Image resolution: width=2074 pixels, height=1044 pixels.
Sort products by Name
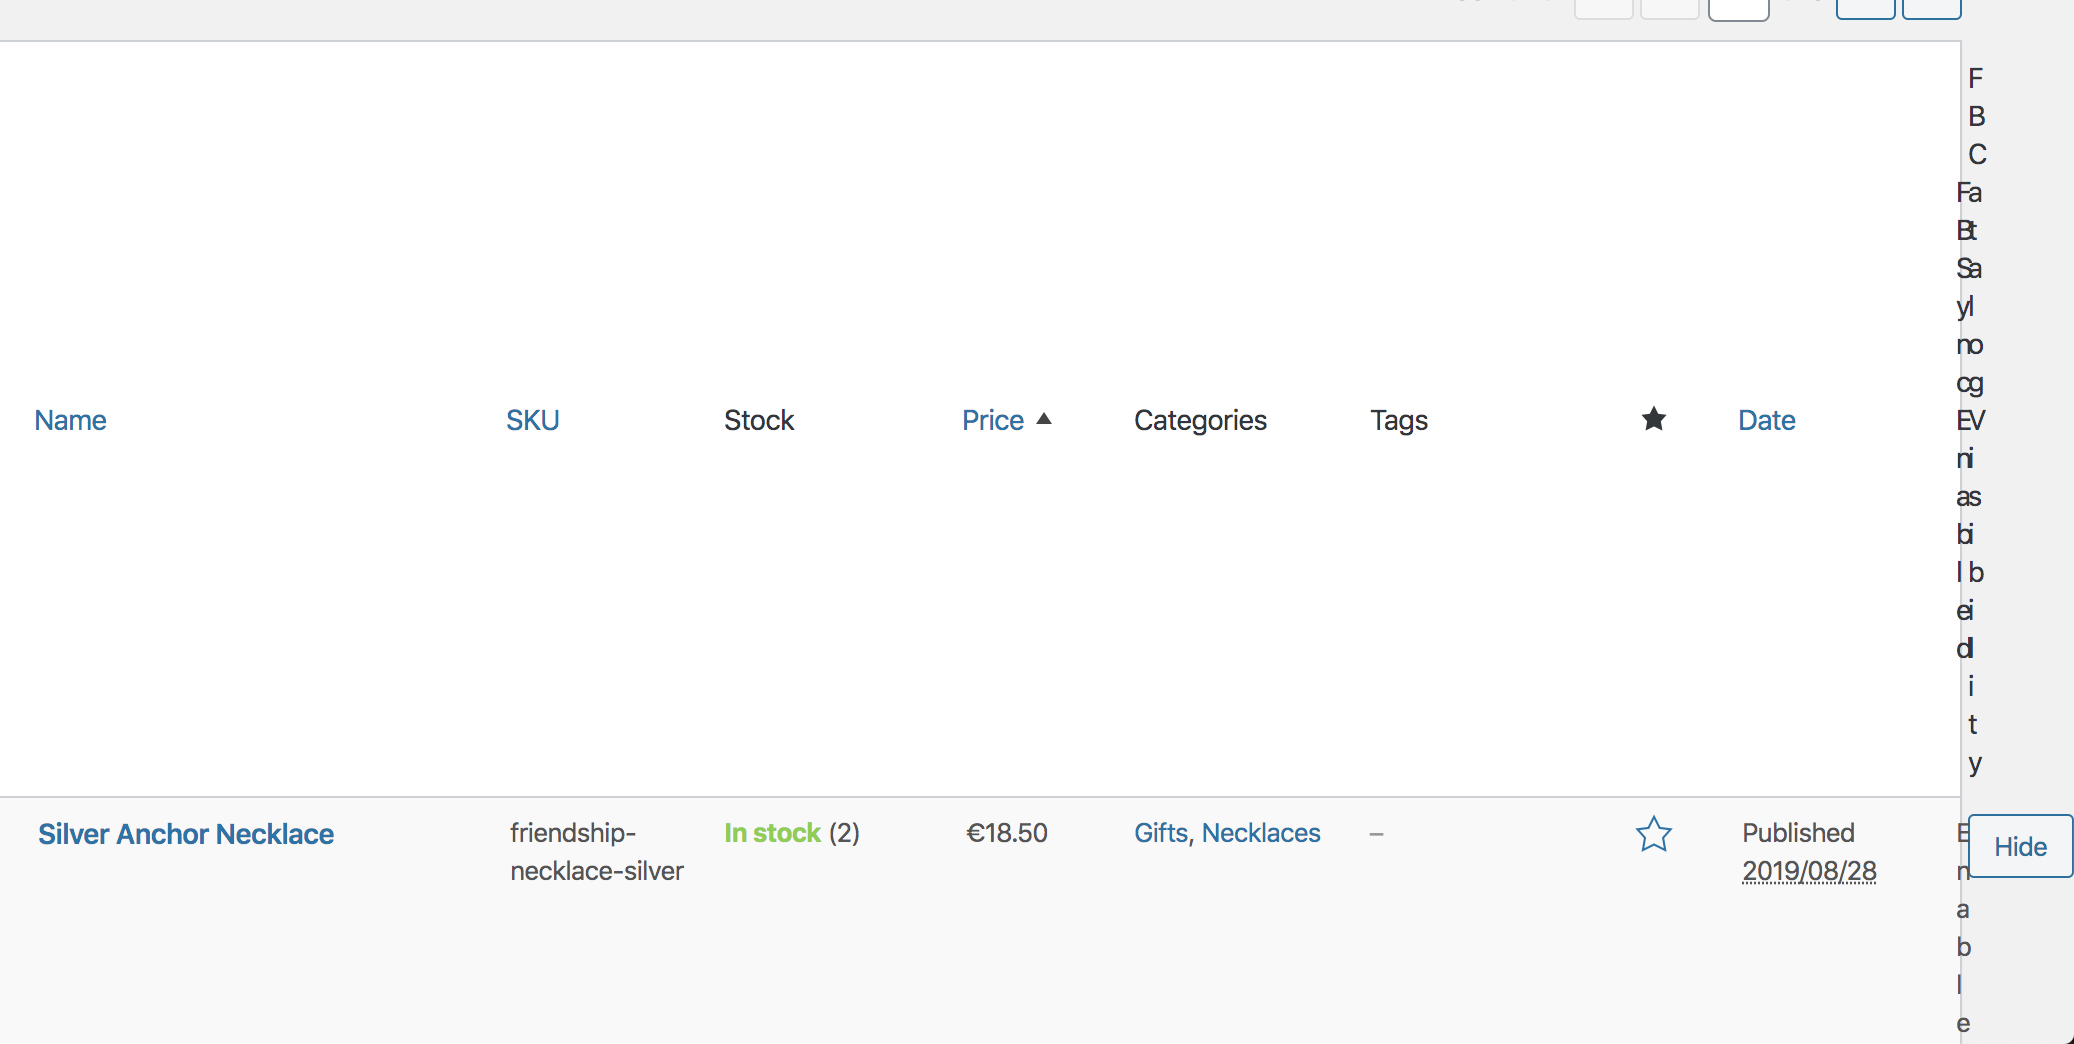[70, 419]
